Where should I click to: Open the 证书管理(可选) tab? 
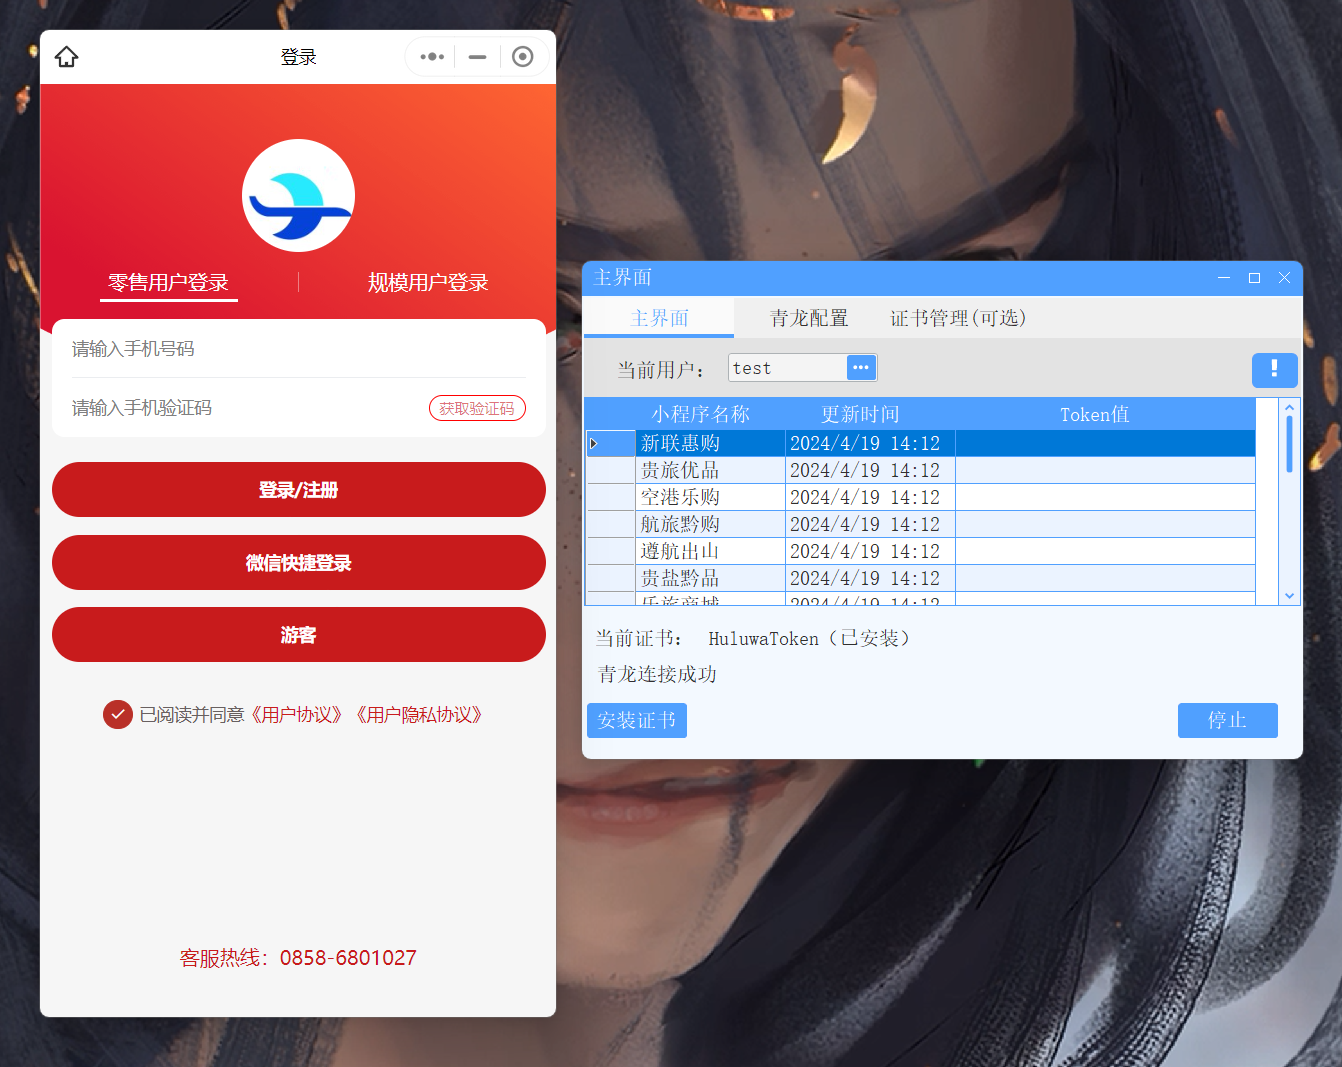(958, 318)
